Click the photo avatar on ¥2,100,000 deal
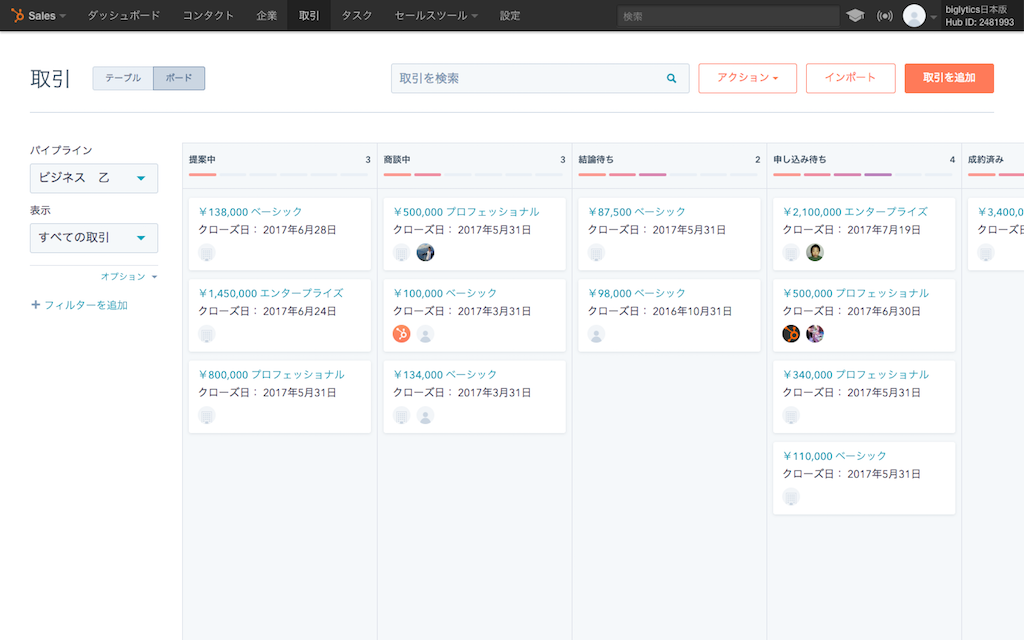This screenshot has height=640, width=1024. 815,252
